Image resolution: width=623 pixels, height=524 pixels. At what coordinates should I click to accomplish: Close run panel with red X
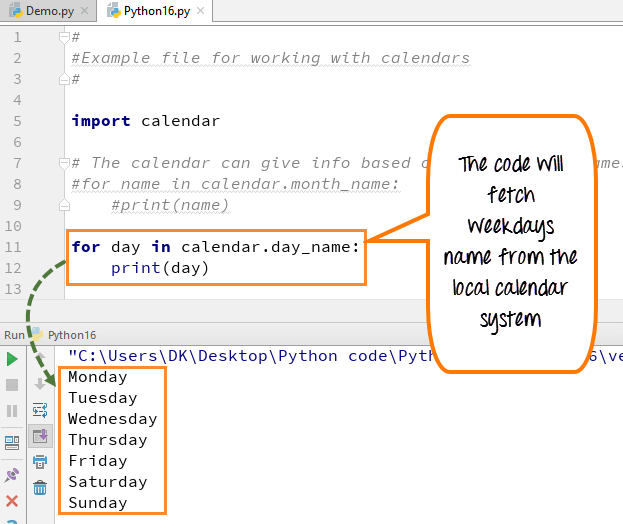coord(12,501)
